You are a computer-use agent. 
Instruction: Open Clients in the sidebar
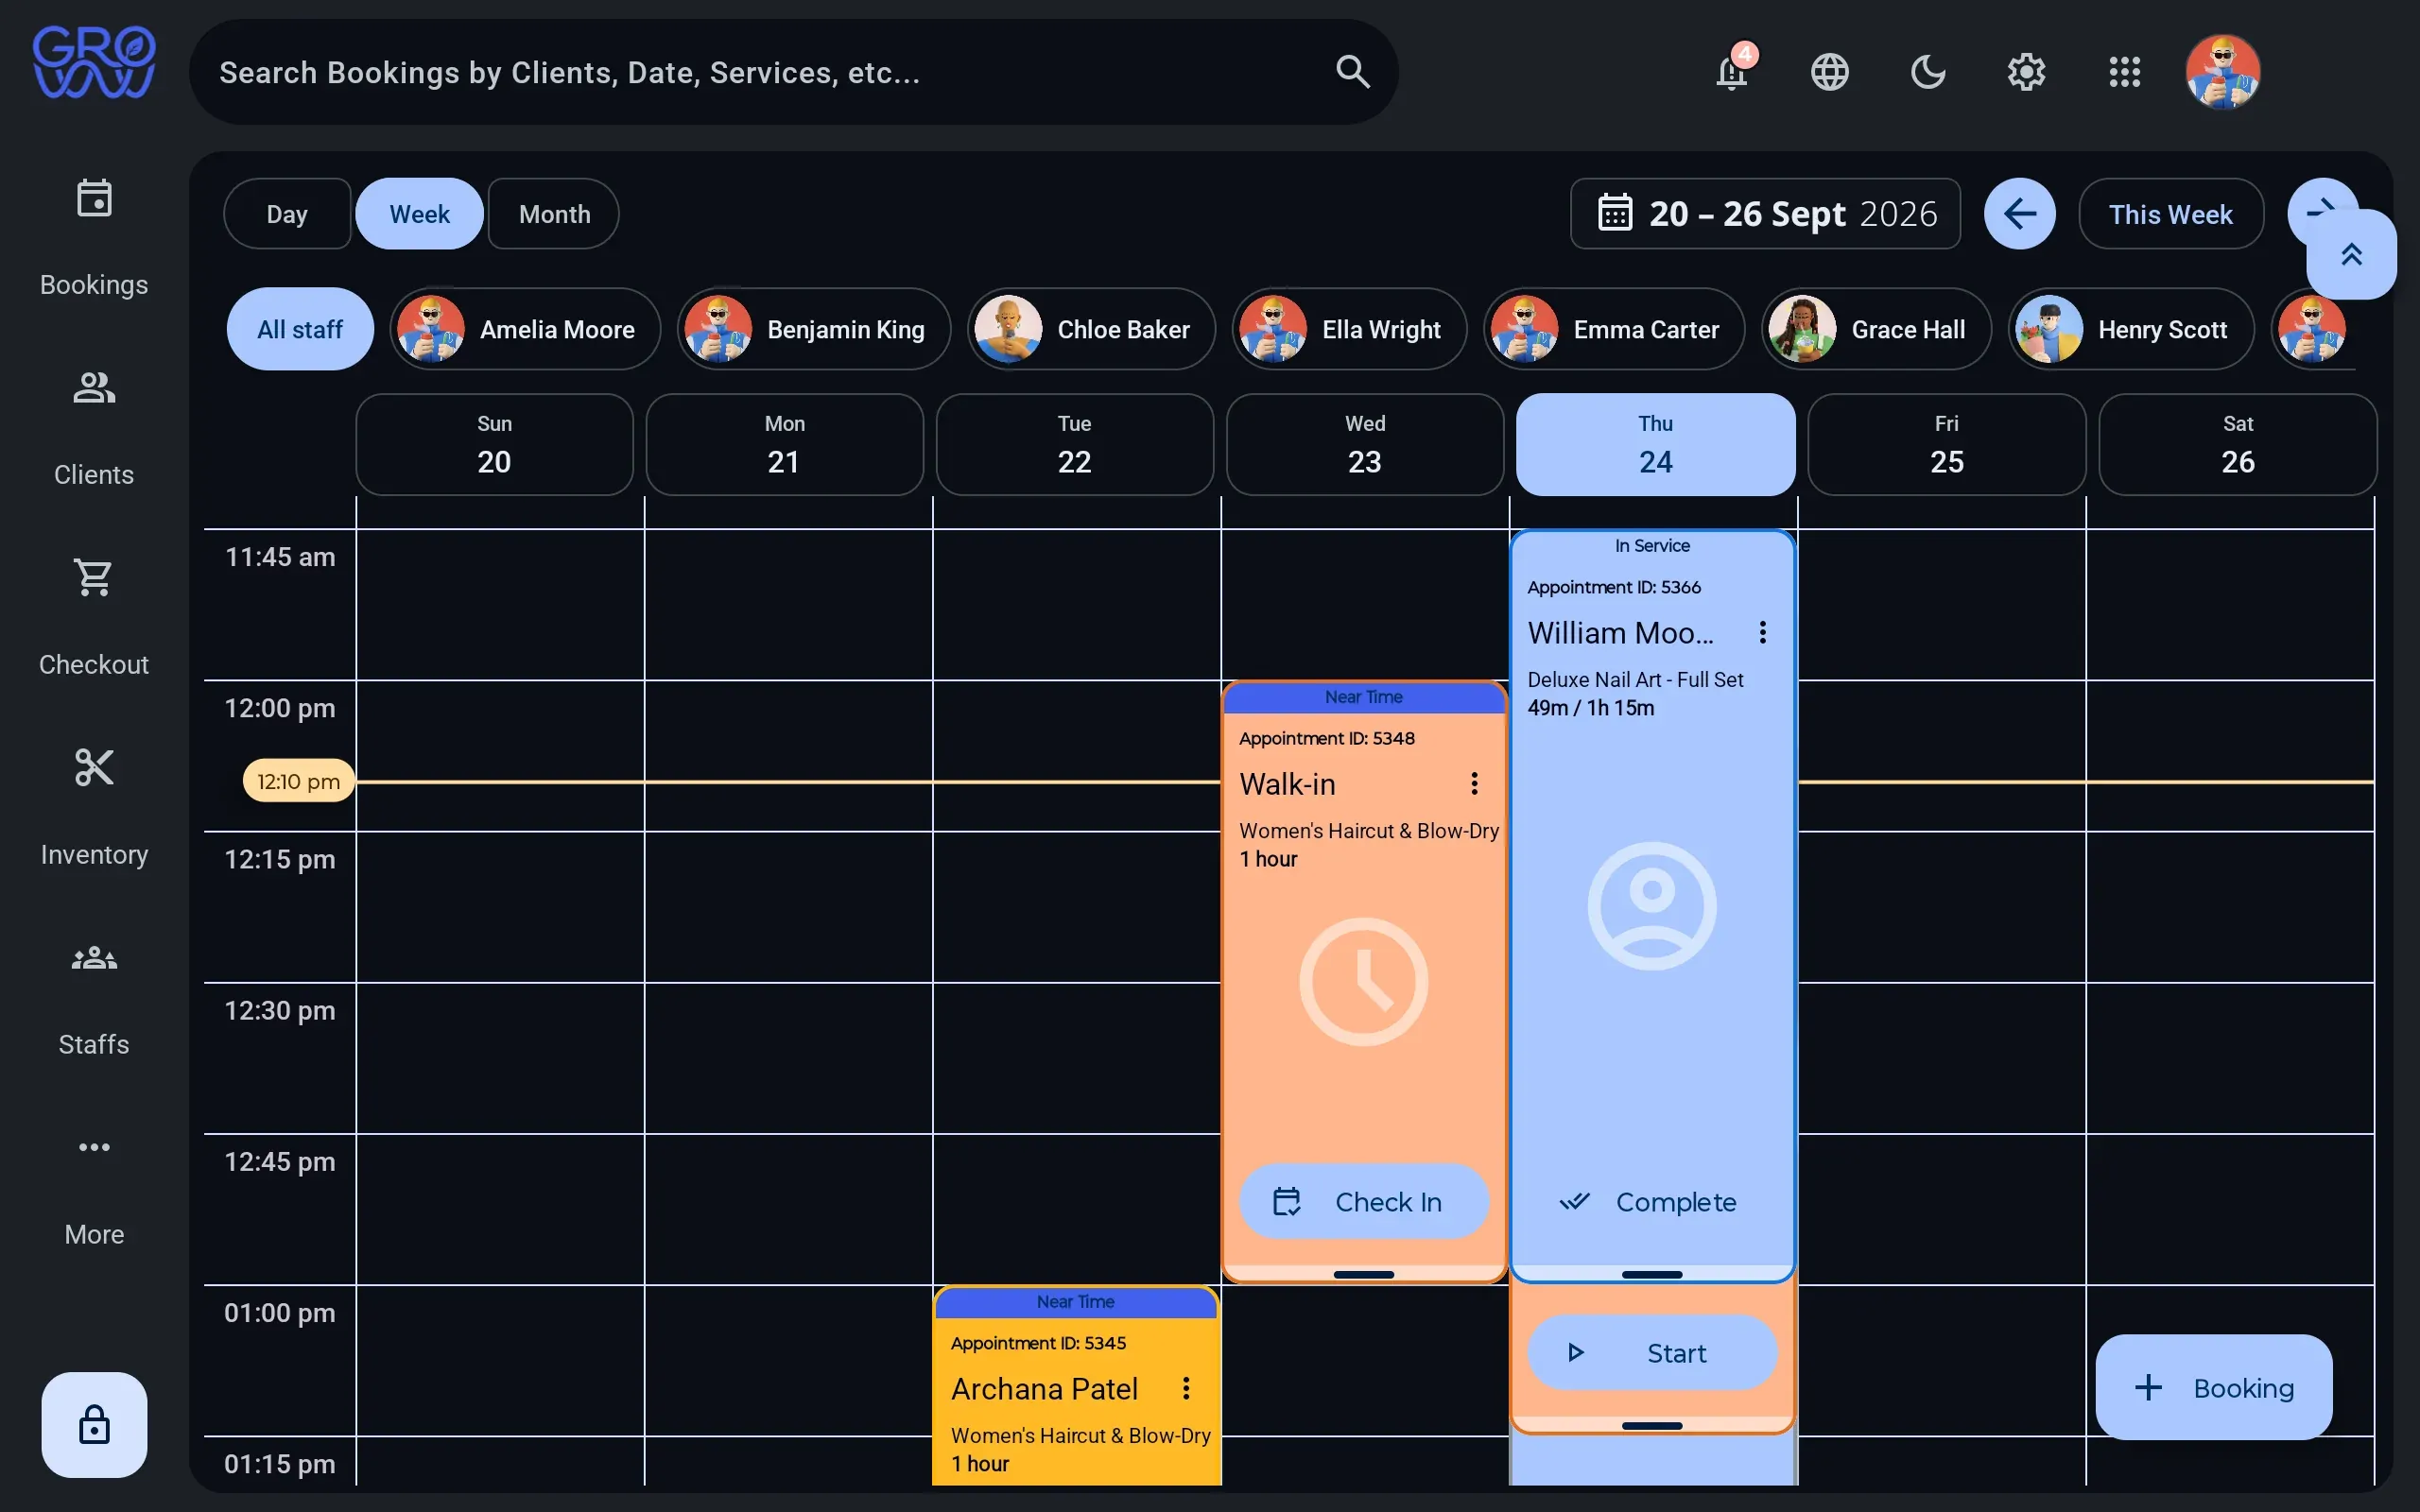point(94,428)
